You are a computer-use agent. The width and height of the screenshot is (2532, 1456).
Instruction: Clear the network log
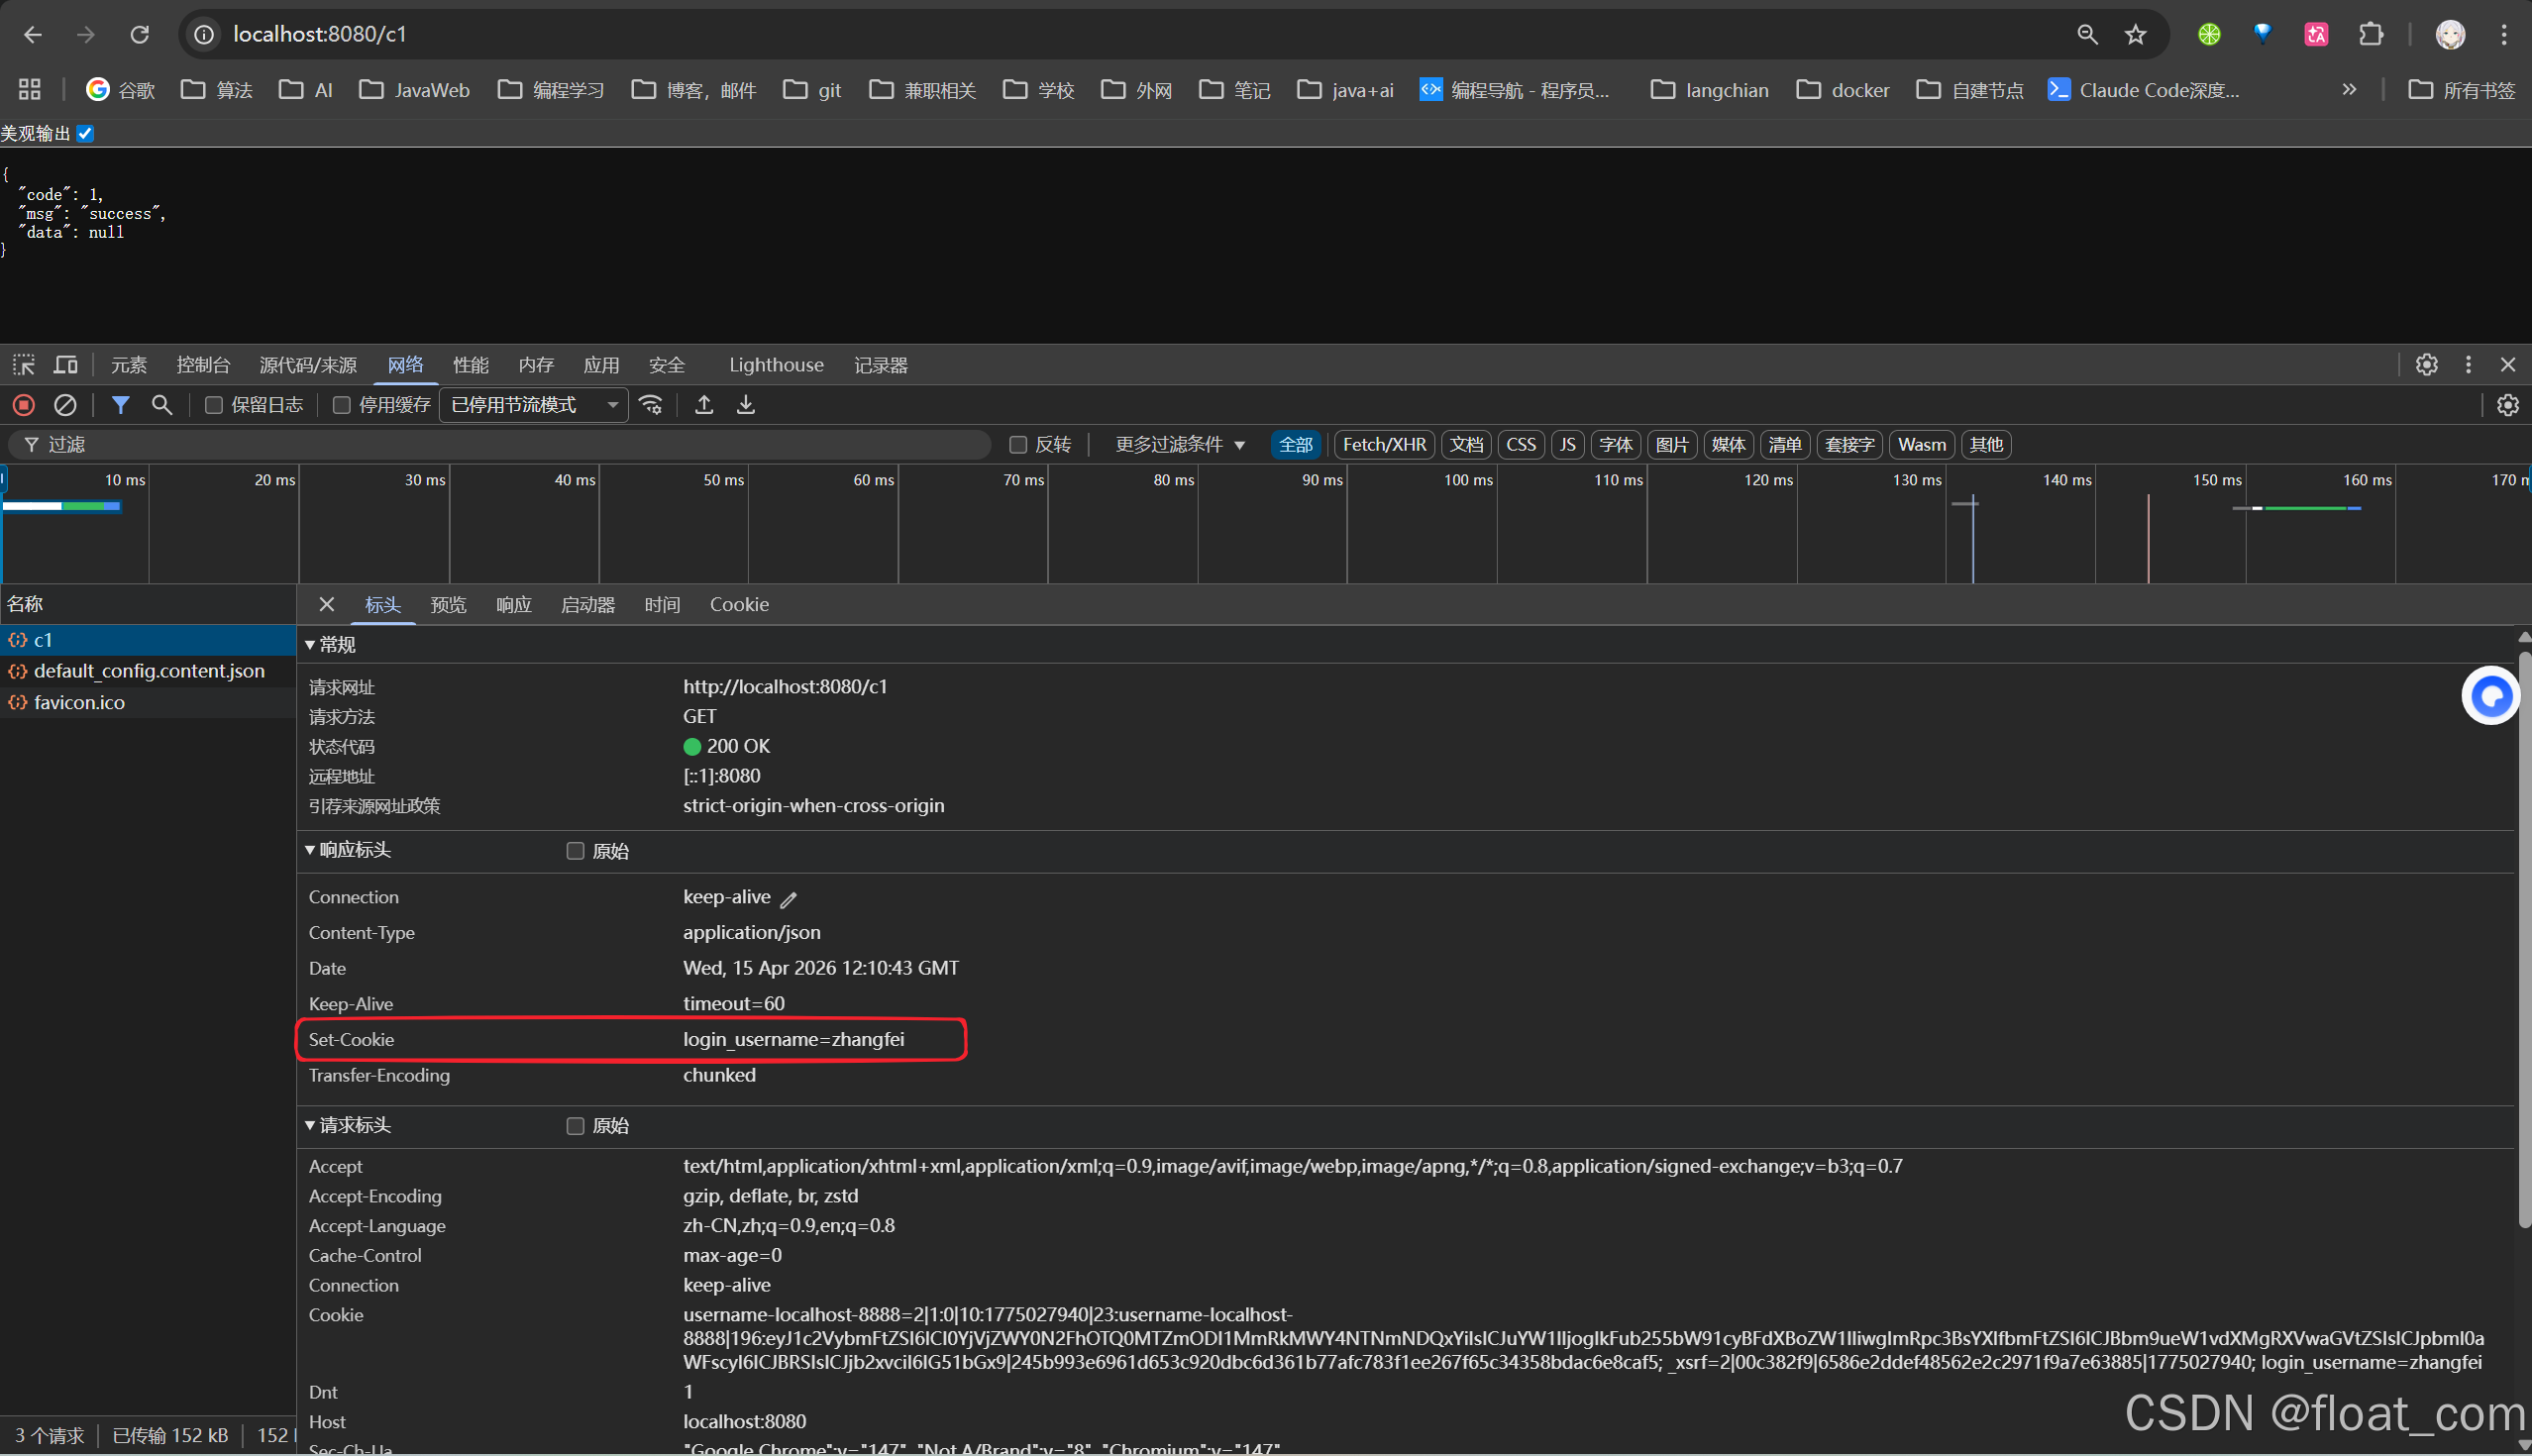pos(65,405)
